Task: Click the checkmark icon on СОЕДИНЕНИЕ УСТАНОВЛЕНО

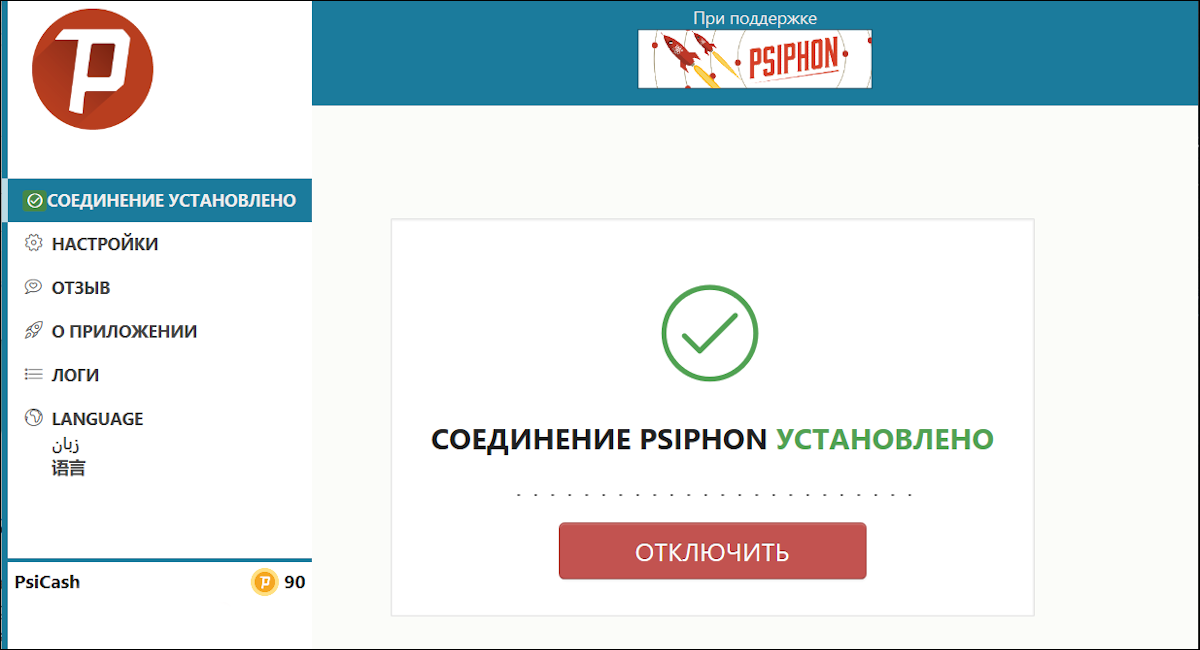Action: tap(33, 199)
